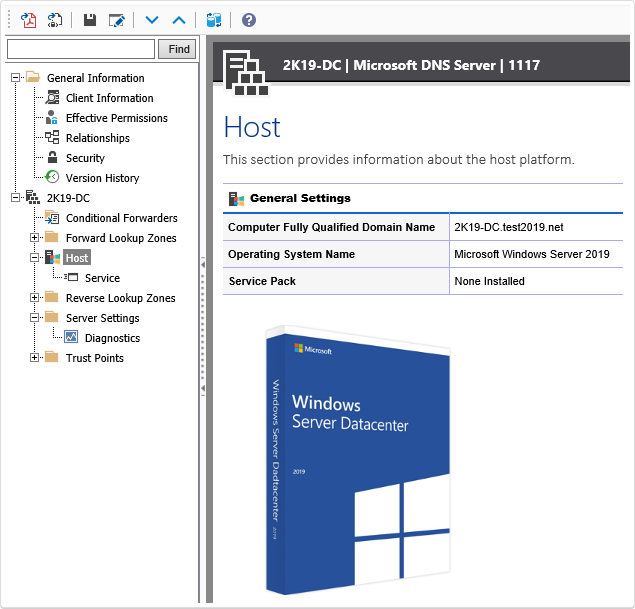The height and width of the screenshot is (609, 635).
Task: Open Service tree item
Action: (102, 278)
